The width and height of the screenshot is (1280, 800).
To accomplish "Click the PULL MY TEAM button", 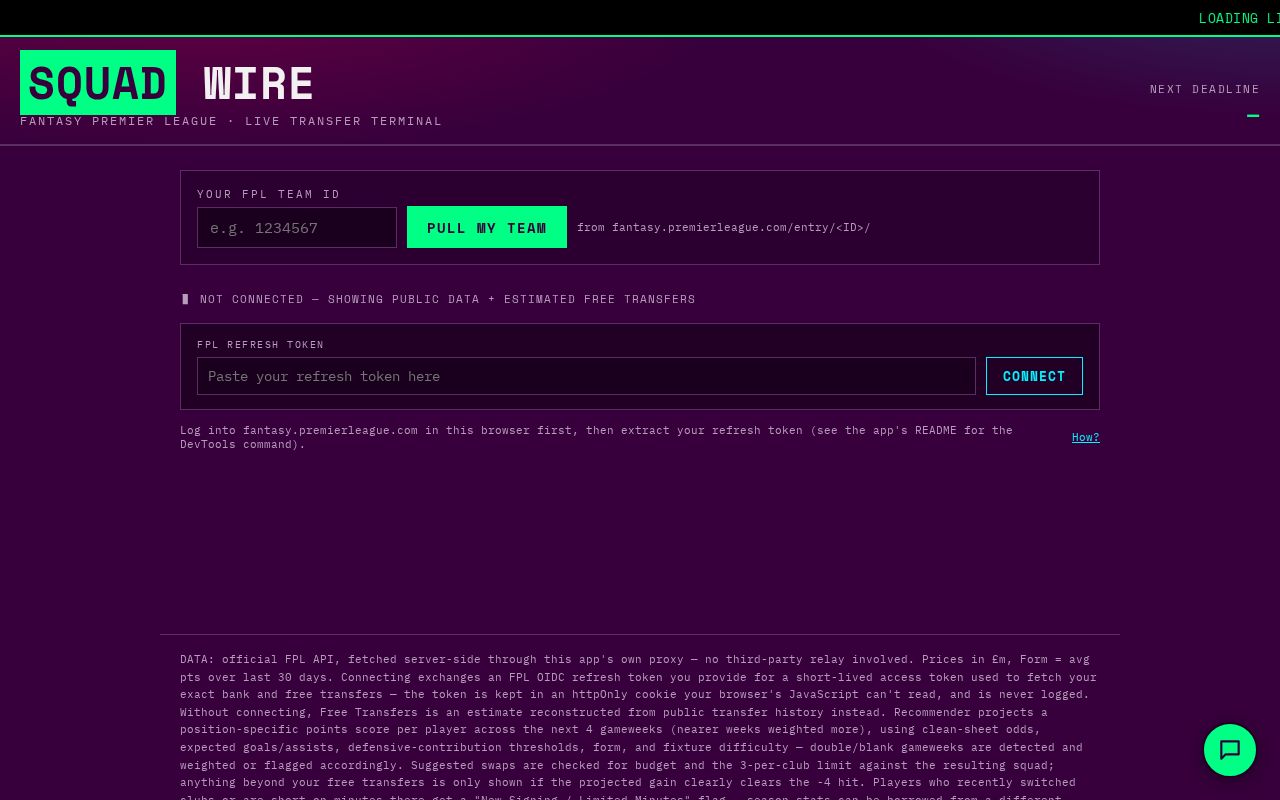I will pos(487,227).
